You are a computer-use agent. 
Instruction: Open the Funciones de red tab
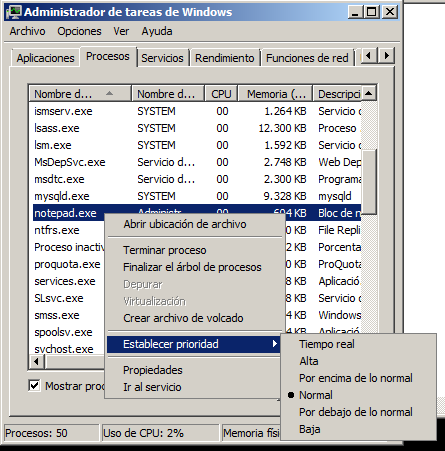(x=307, y=58)
